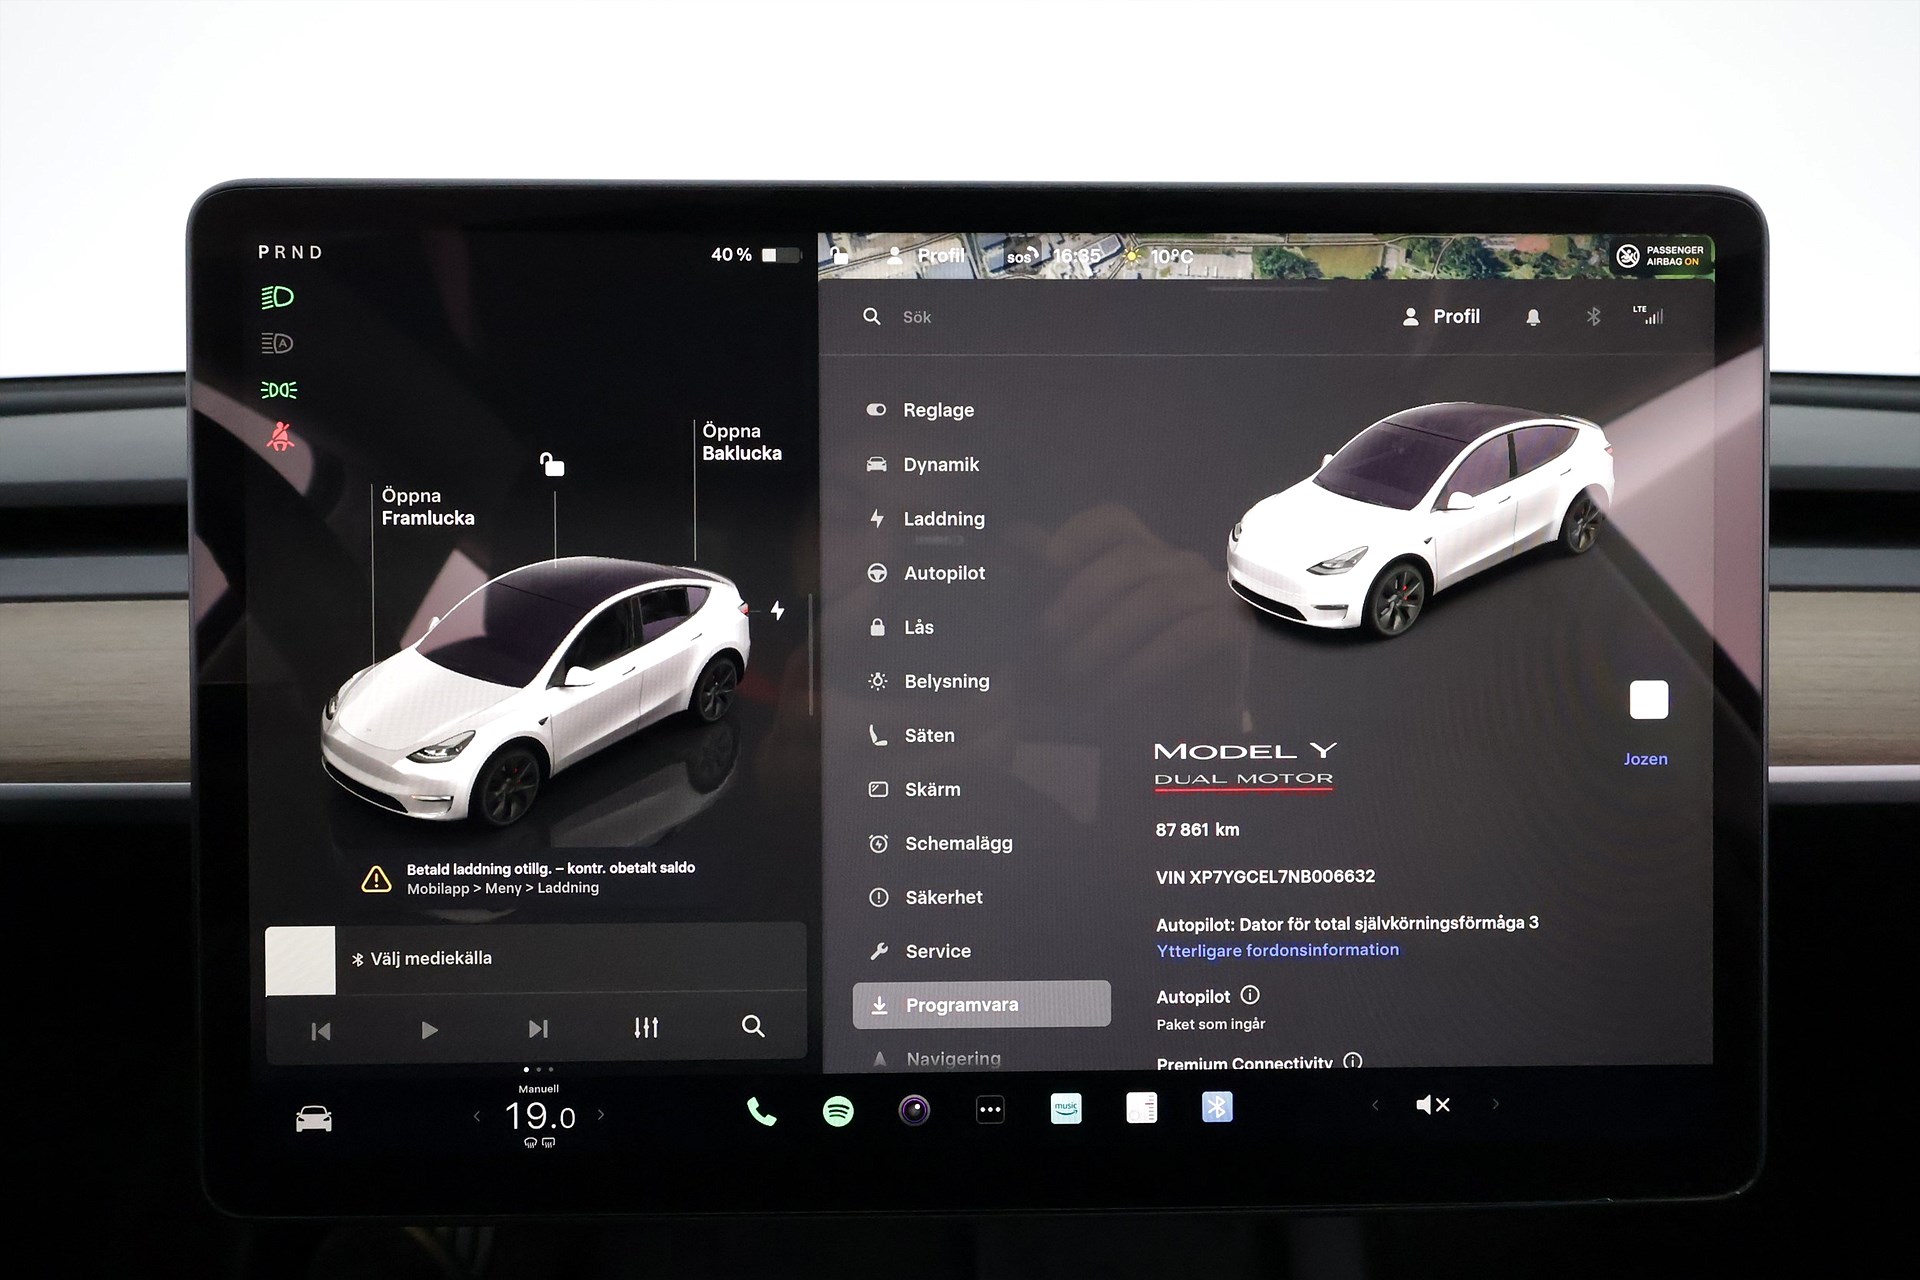This screenshot has width=1920, height=1280.
Task: Launch the dashcam camera app
Action: tap(914, 1110)
